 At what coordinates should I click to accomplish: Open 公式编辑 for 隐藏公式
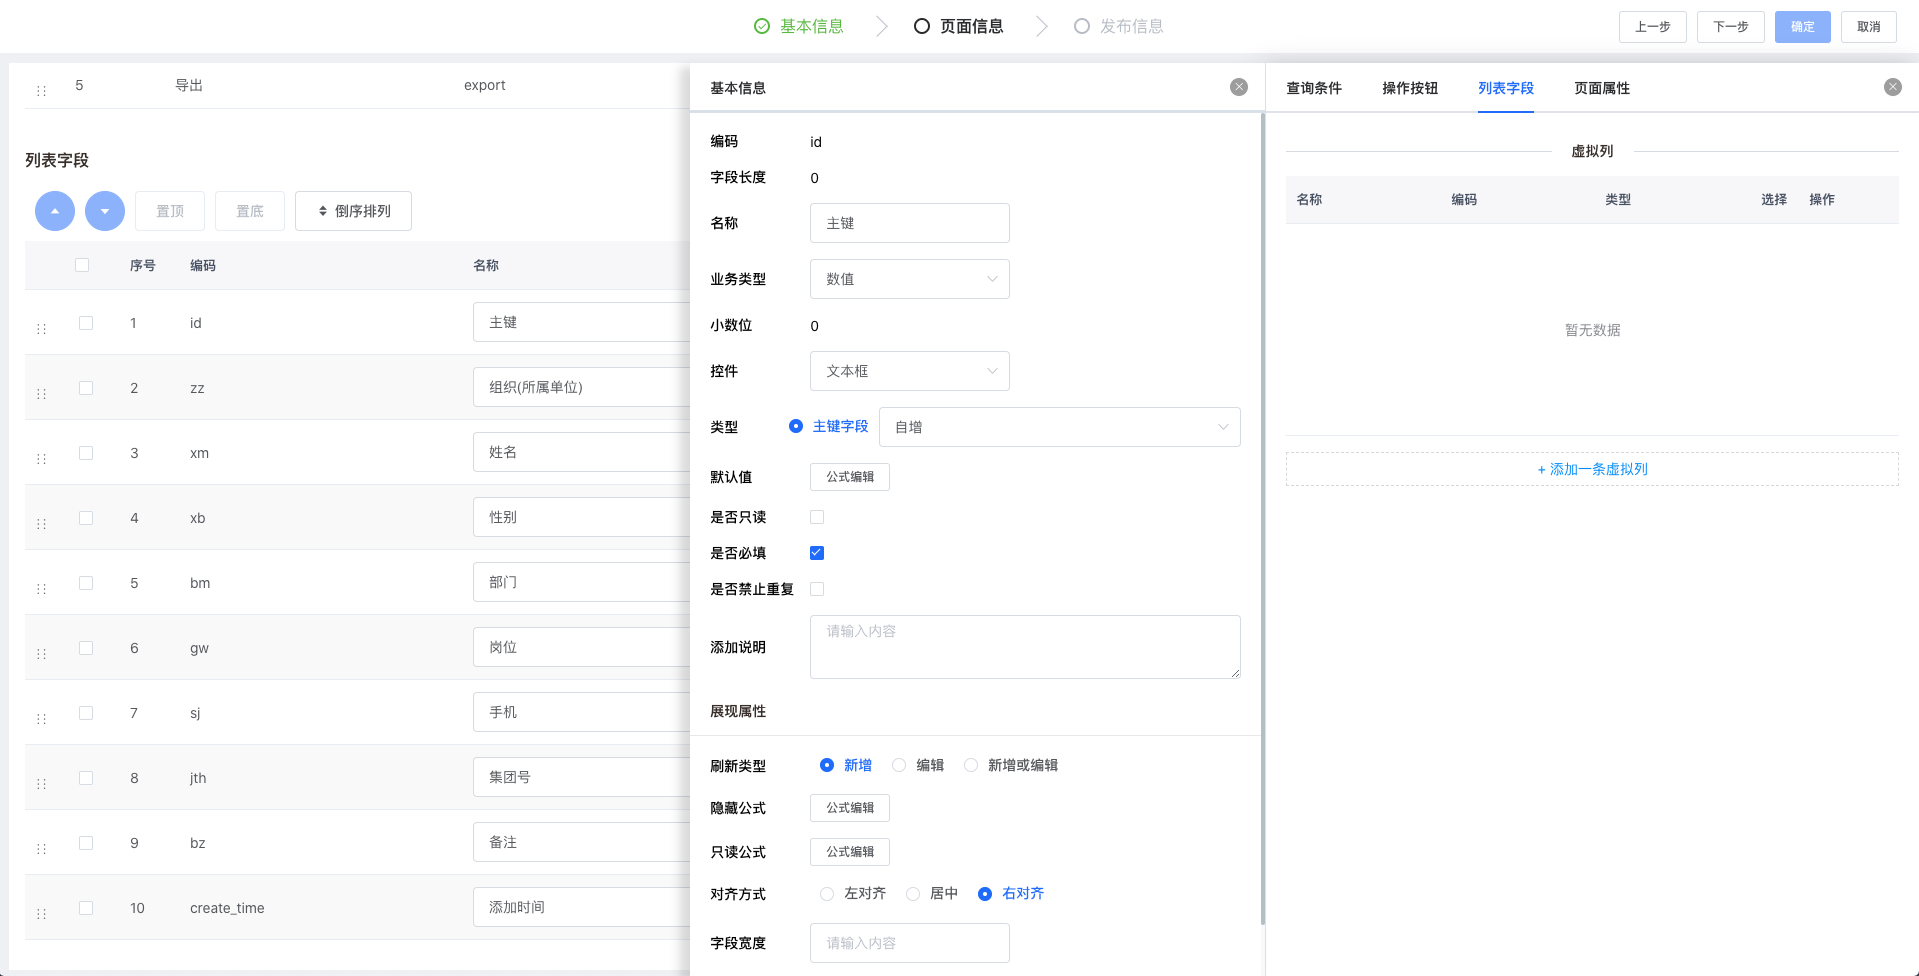click(850, 808)
